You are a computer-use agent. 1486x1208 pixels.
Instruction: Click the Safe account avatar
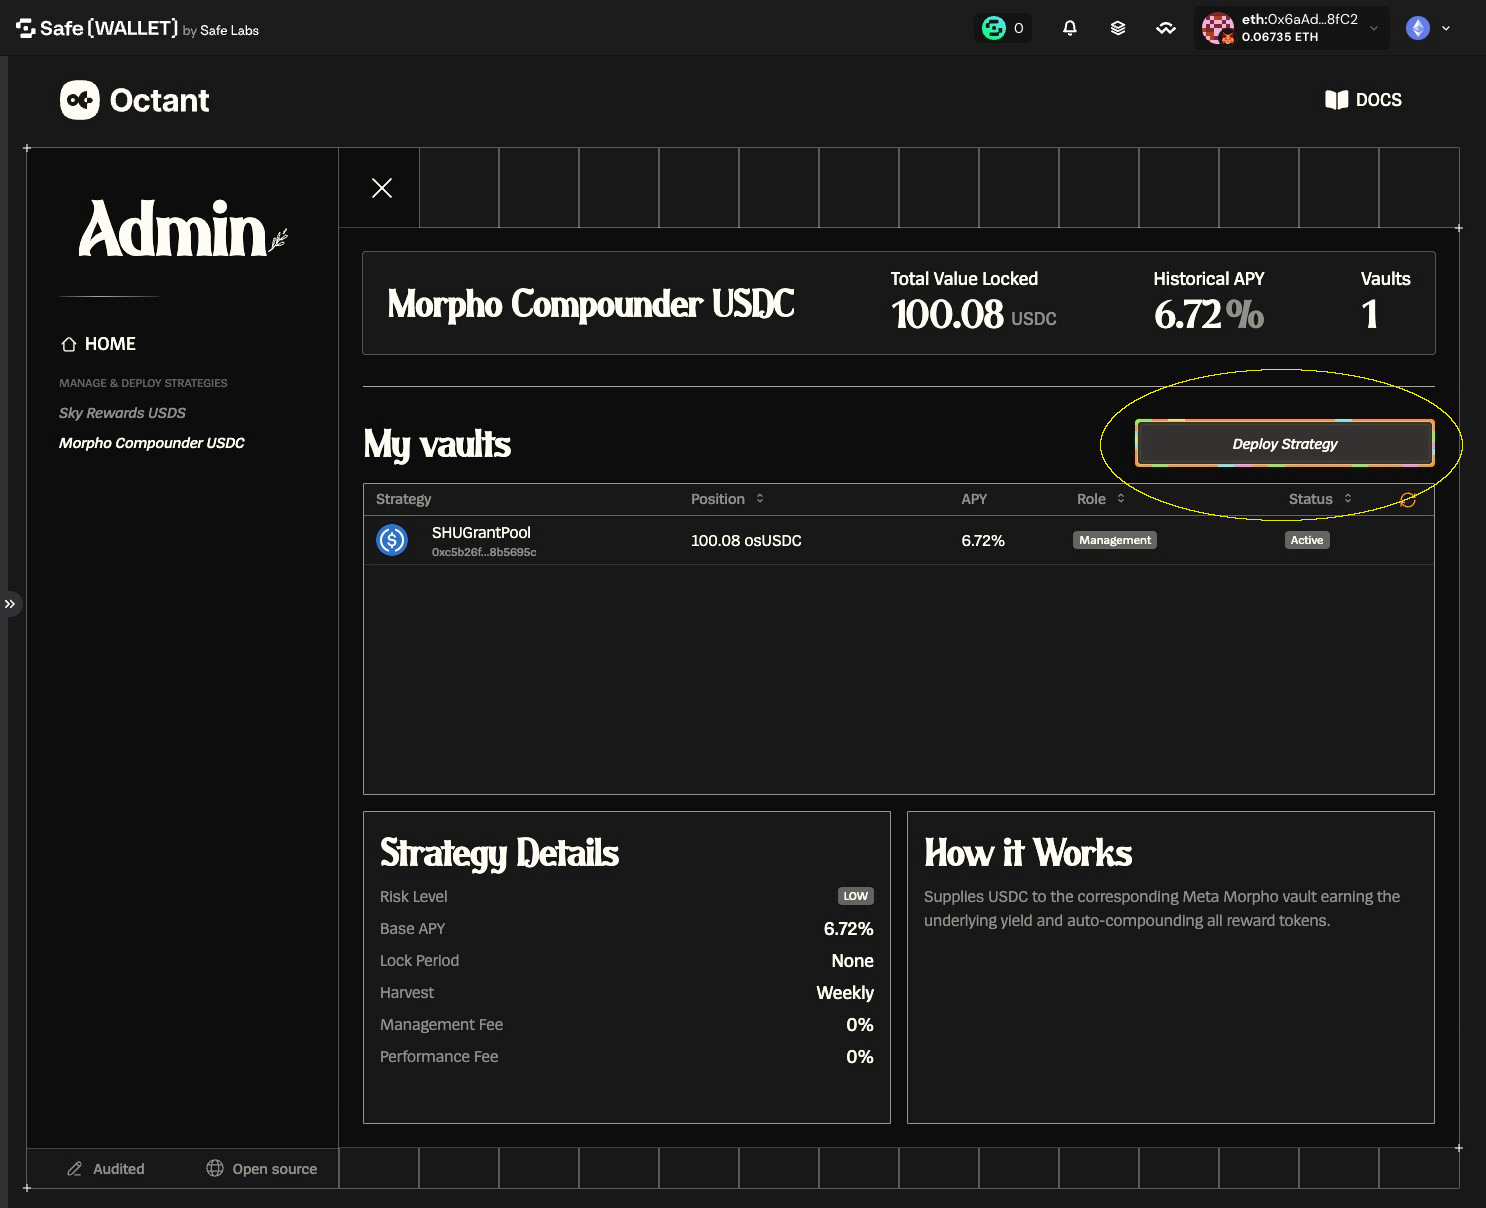(x=1217, y=28)
